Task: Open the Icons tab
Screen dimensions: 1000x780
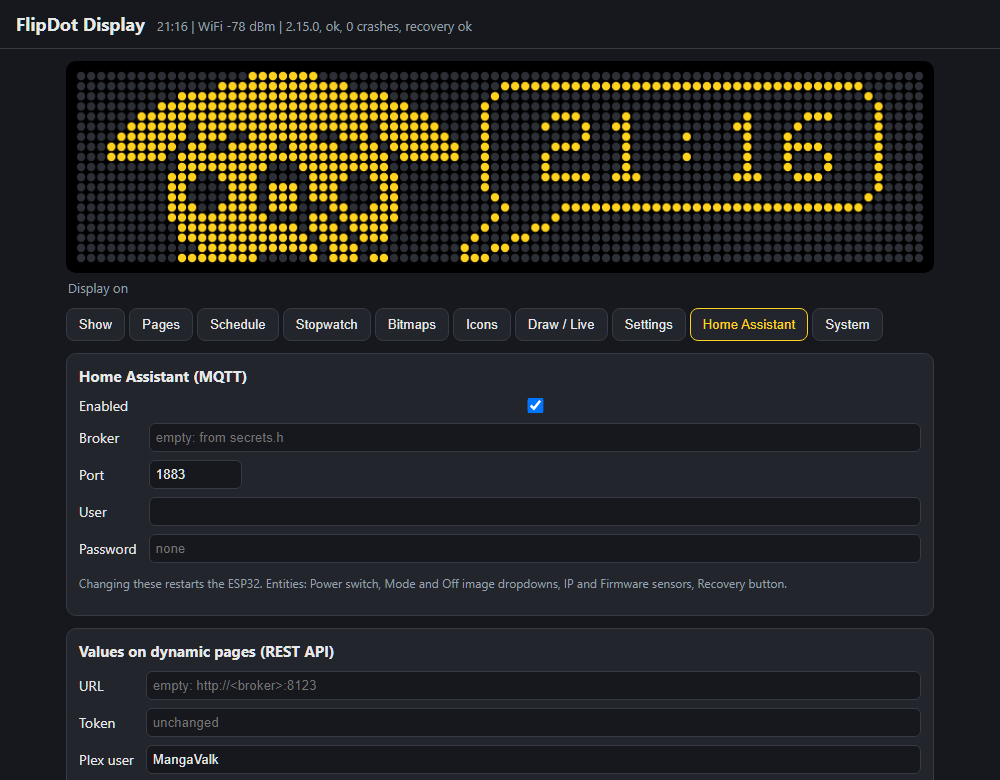Action: [482, 325]
